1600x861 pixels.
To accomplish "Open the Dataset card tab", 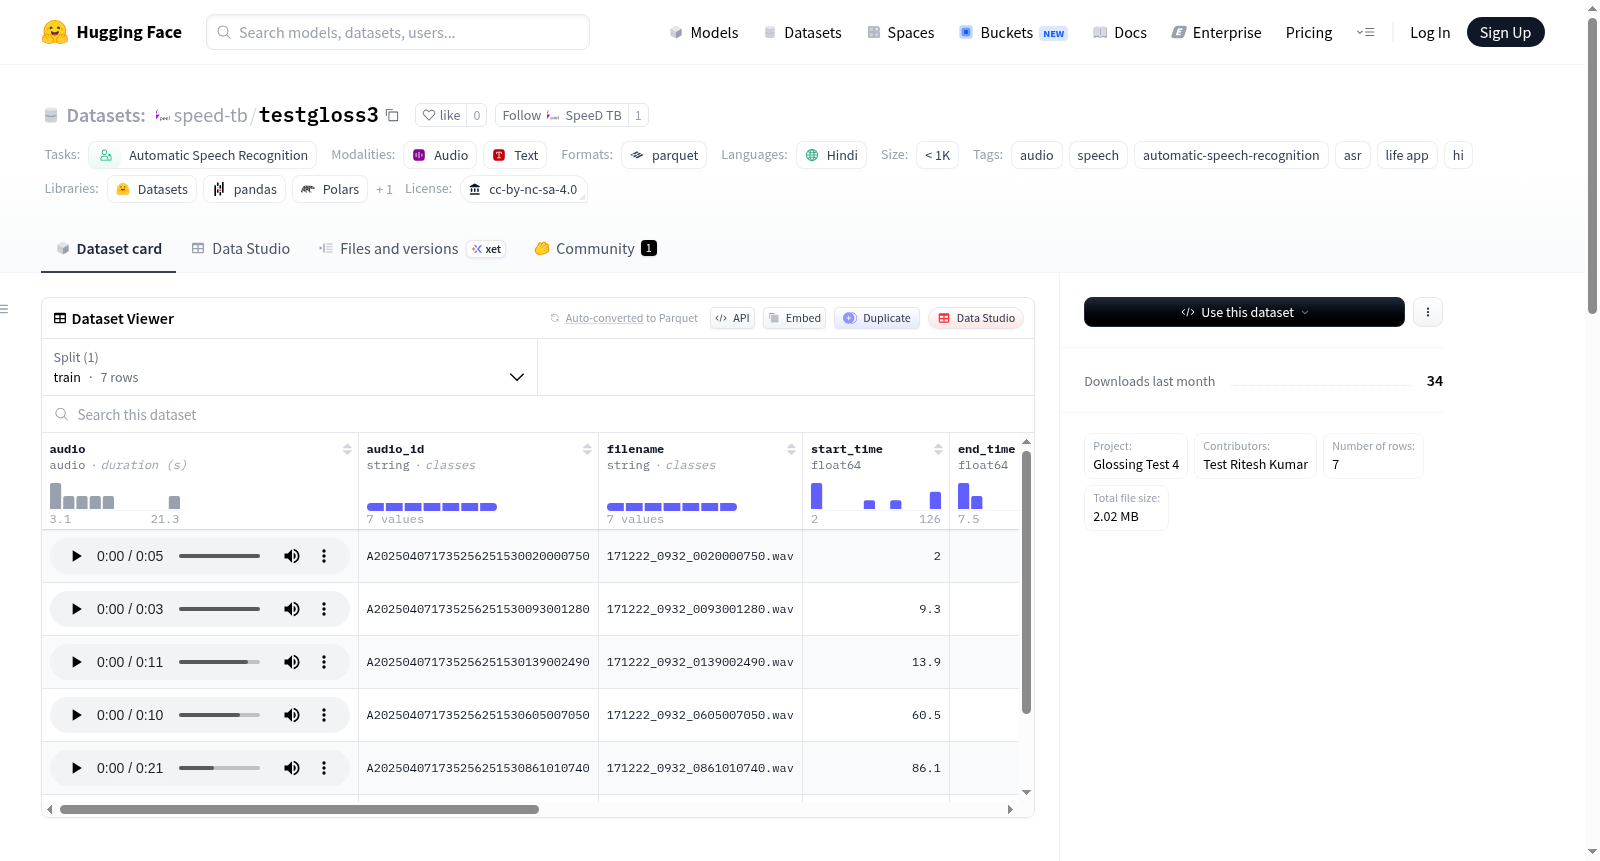I will 109,249.
